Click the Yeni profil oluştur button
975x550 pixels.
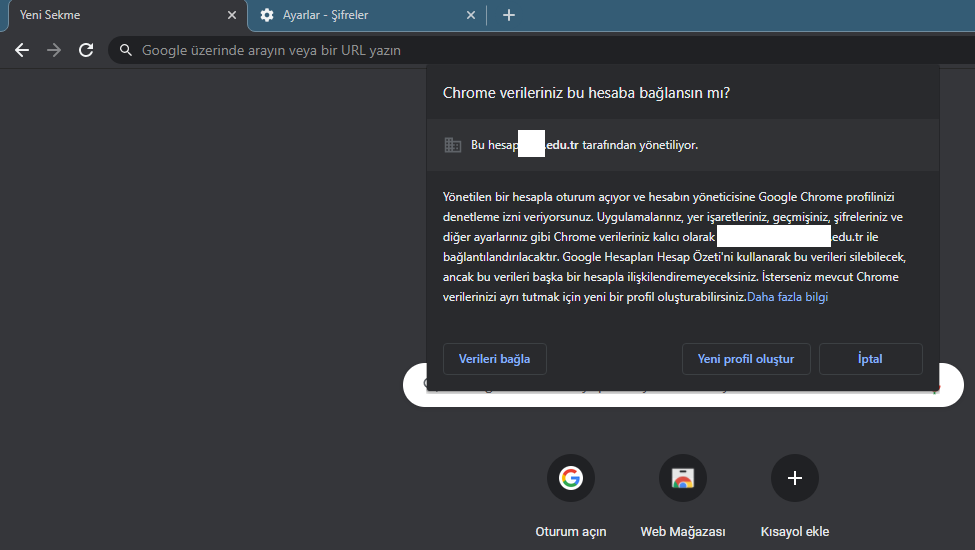(746, 359)
